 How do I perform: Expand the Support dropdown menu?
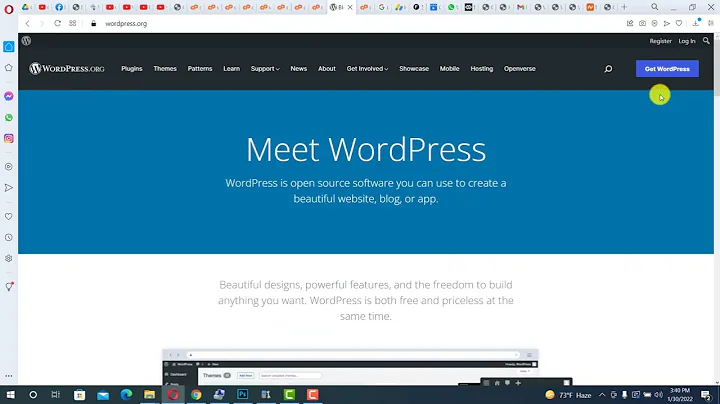(265, 69)
